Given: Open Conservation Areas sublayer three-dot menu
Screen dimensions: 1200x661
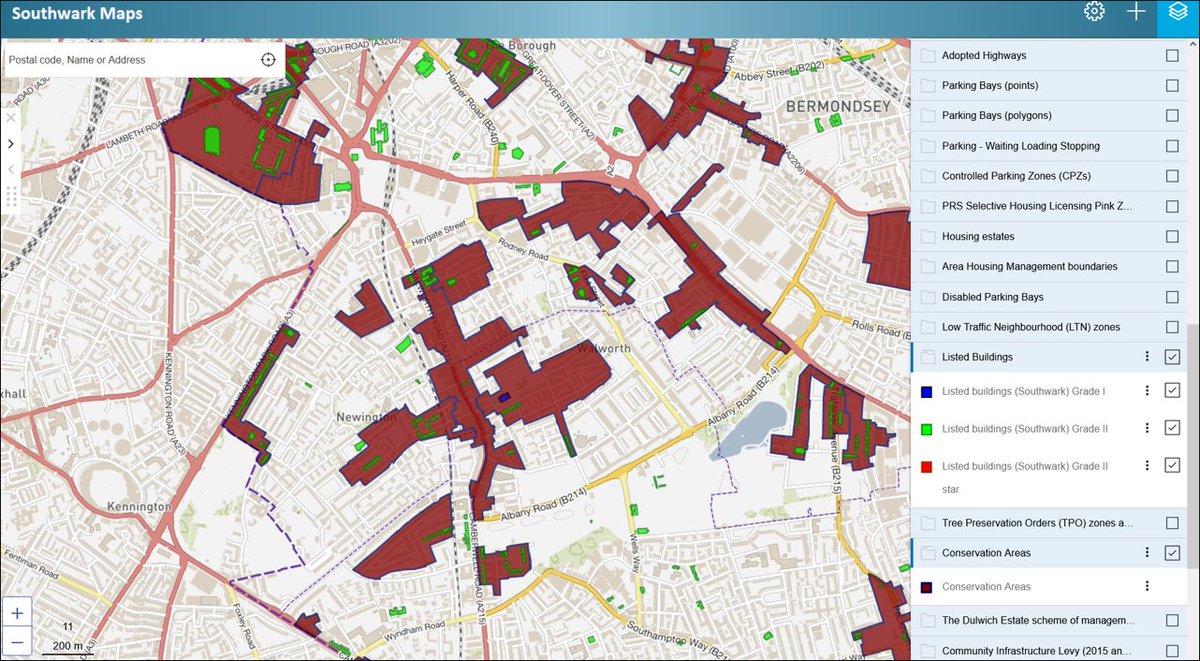Looking at the screenshot, I should [1147, 587].
